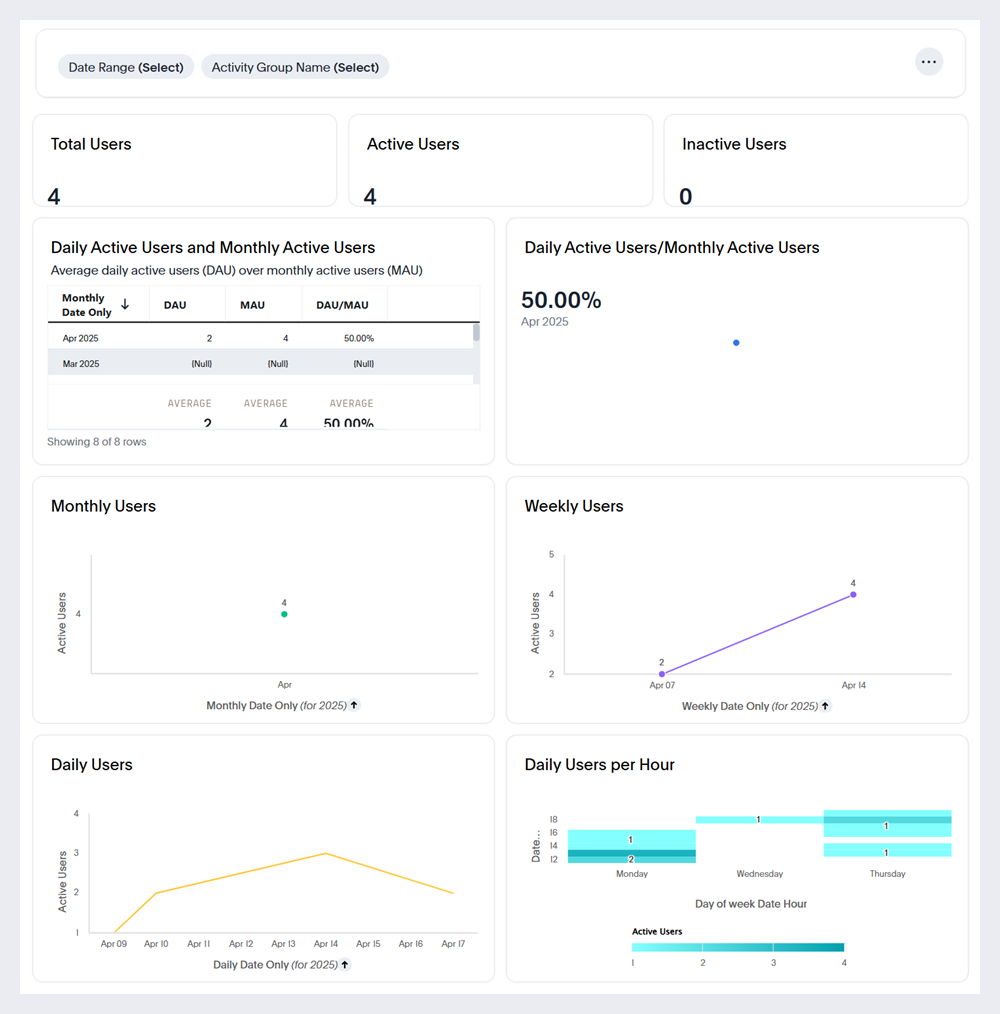
Task: Click sort arrow beside Weekly Date Only label
Action: [824, 706]
